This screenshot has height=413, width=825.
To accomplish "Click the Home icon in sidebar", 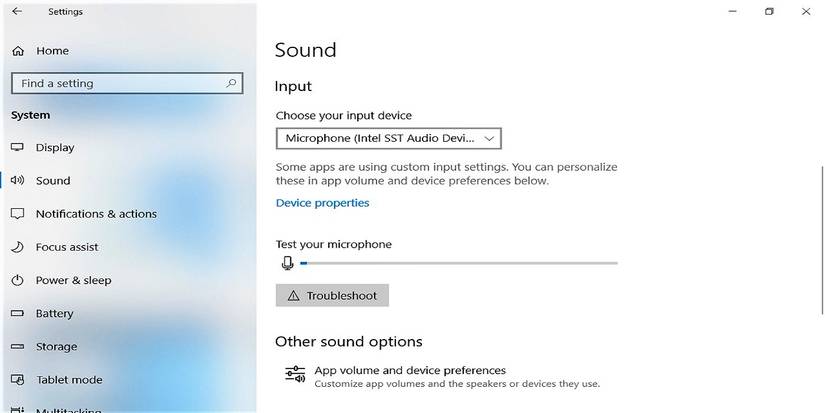I will point(17,51).
